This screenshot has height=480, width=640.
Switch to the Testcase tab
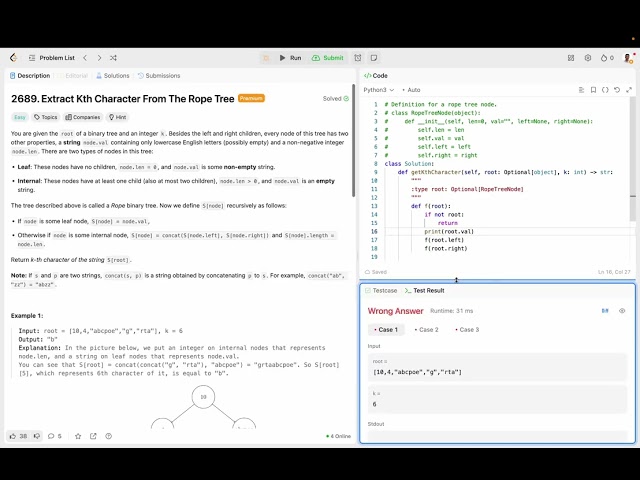pos(381,290)
